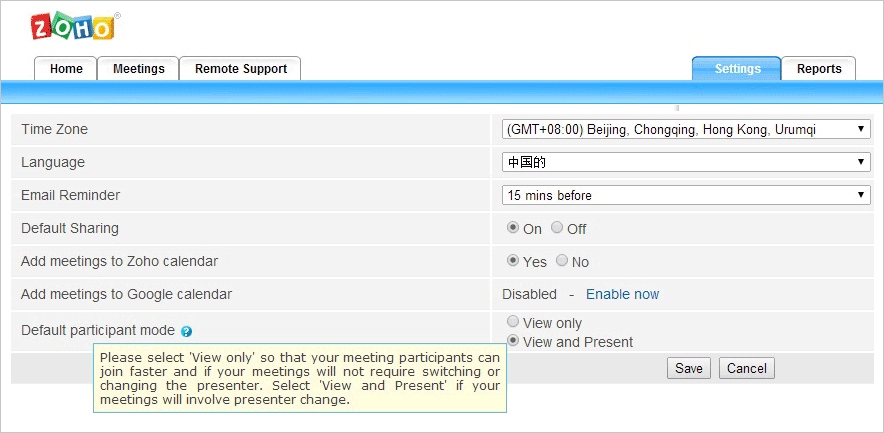The image size is (884, 433).
Task: Click the Zoho logo
Action: tap(73, 27)
